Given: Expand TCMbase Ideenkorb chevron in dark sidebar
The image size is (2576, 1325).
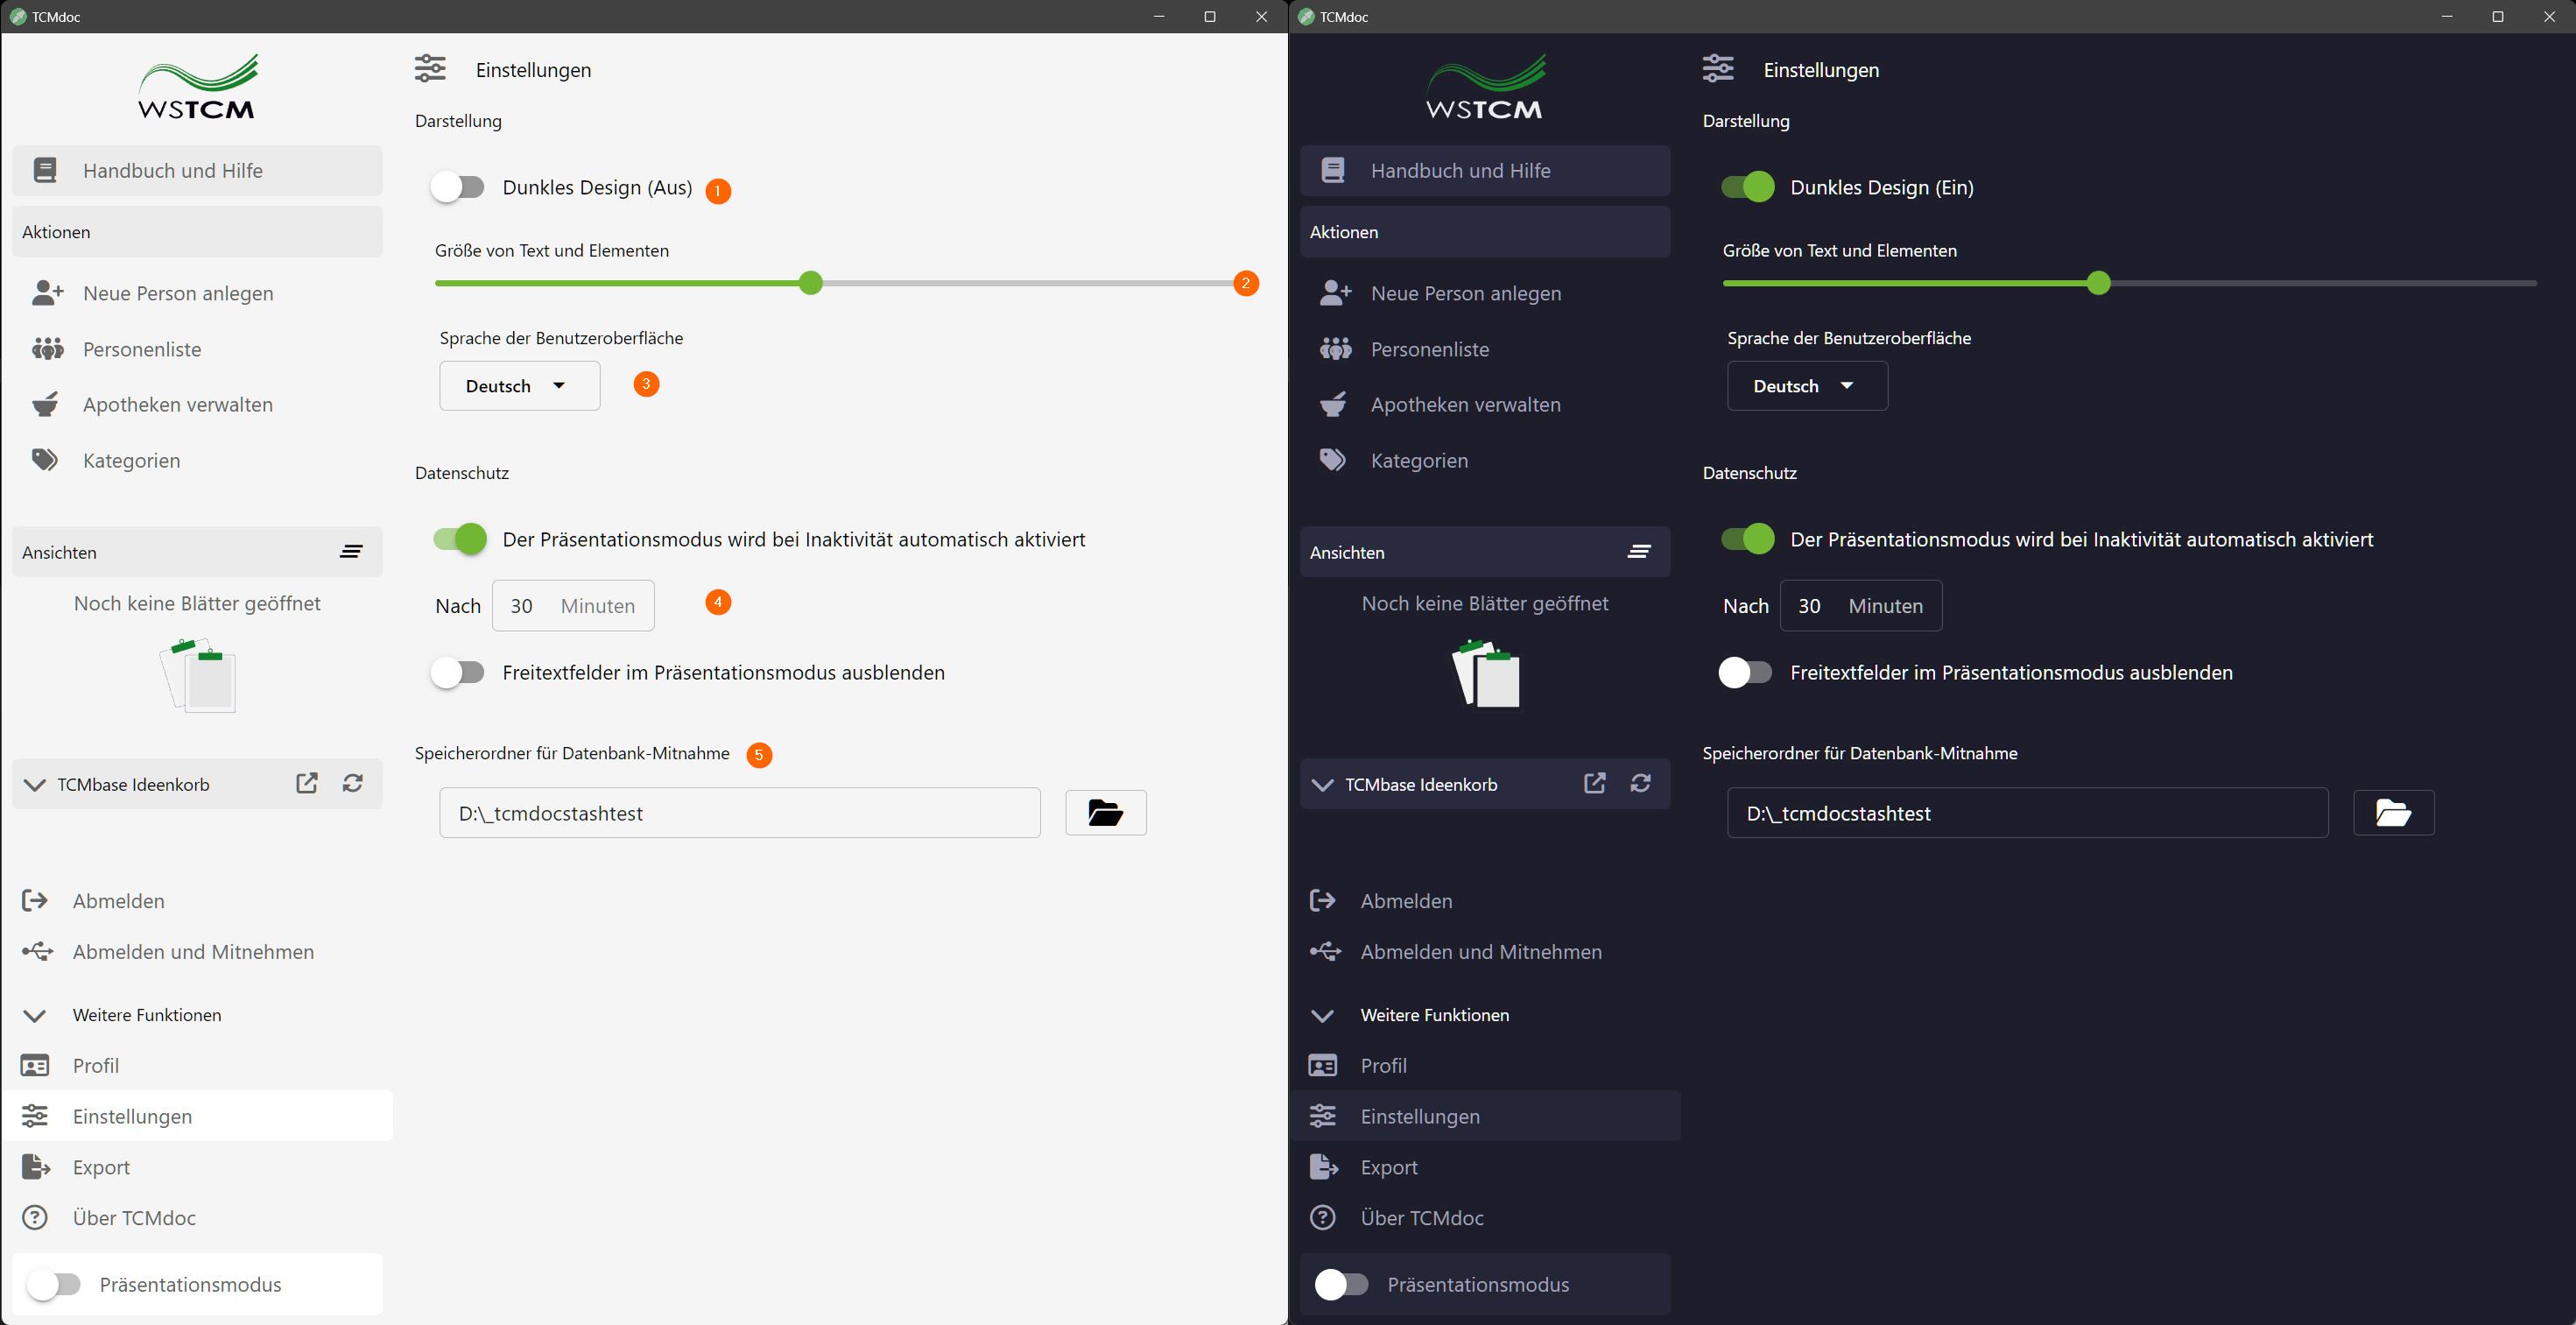Looking at the screenshot, I should point(1322,785).
